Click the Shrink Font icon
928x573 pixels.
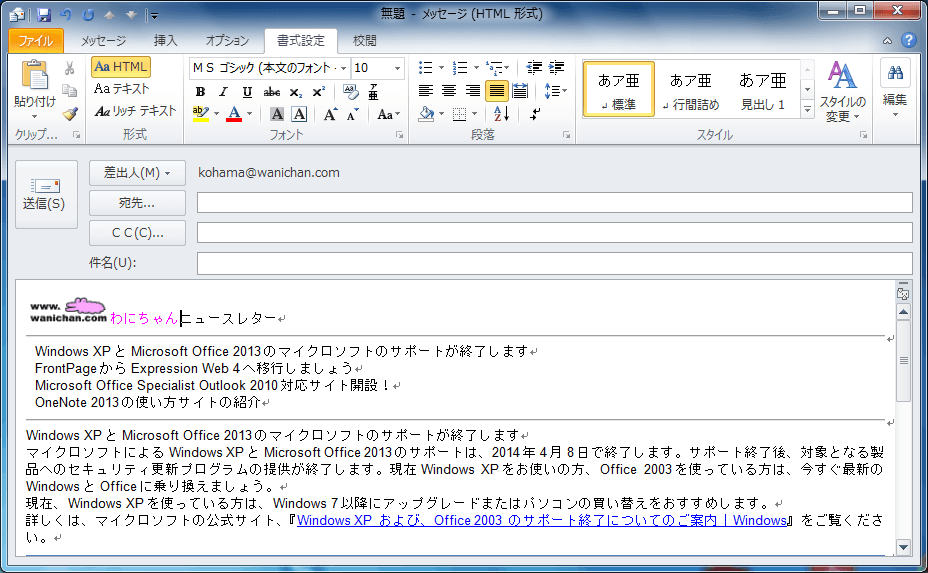pos(353,114)
